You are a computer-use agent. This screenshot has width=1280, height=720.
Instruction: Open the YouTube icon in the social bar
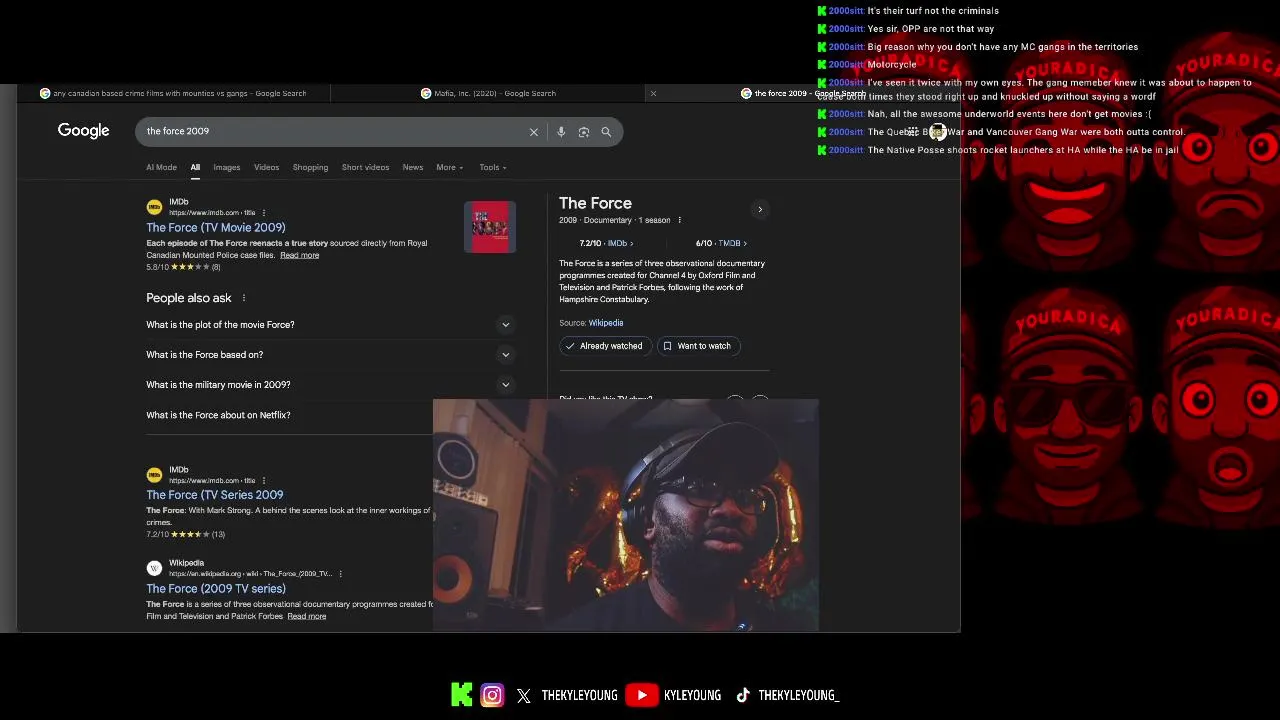coord(642,695)
